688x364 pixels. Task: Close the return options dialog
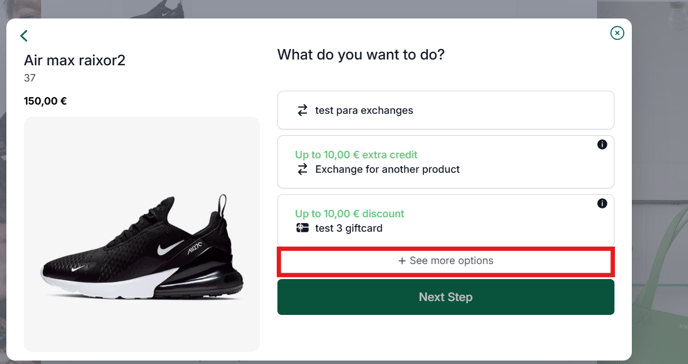pyautogui.click(x=617, y=33)
